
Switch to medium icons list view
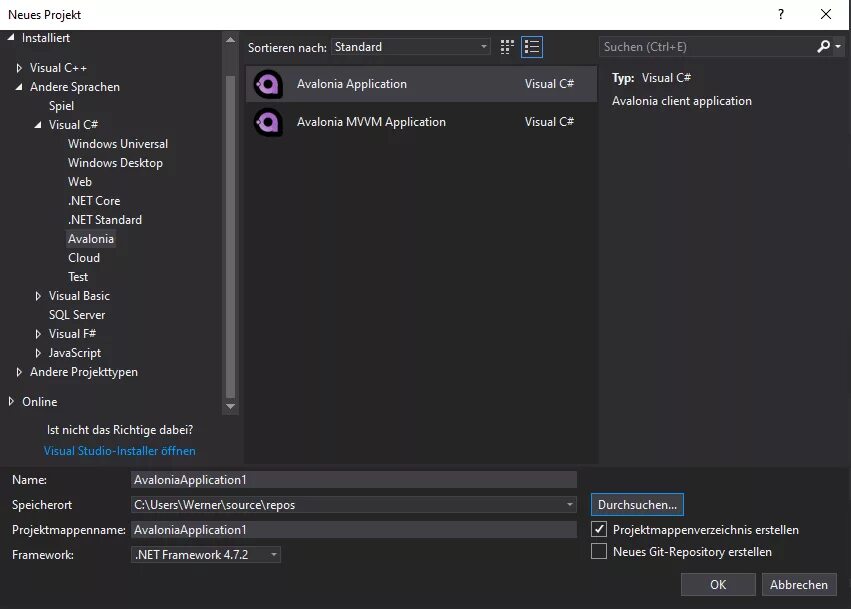point(532,47)
